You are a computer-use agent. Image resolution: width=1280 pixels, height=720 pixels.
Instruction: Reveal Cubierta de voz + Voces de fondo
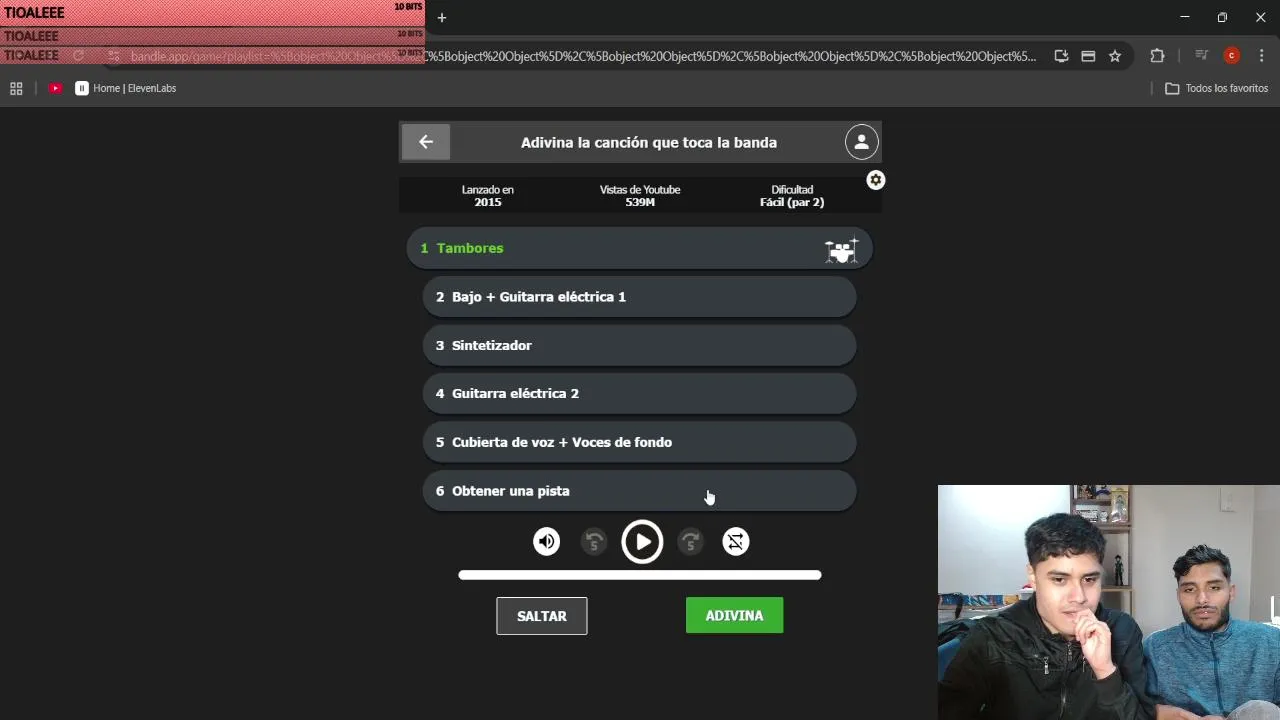pyautogui.click(x=640, y=442)
